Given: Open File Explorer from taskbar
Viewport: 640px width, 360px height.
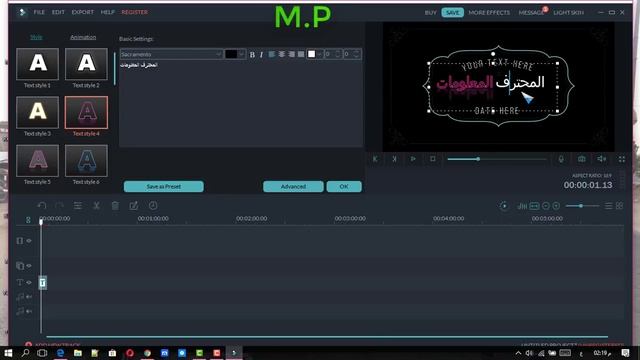Looking at the screenshot, I should click(78, 353).
